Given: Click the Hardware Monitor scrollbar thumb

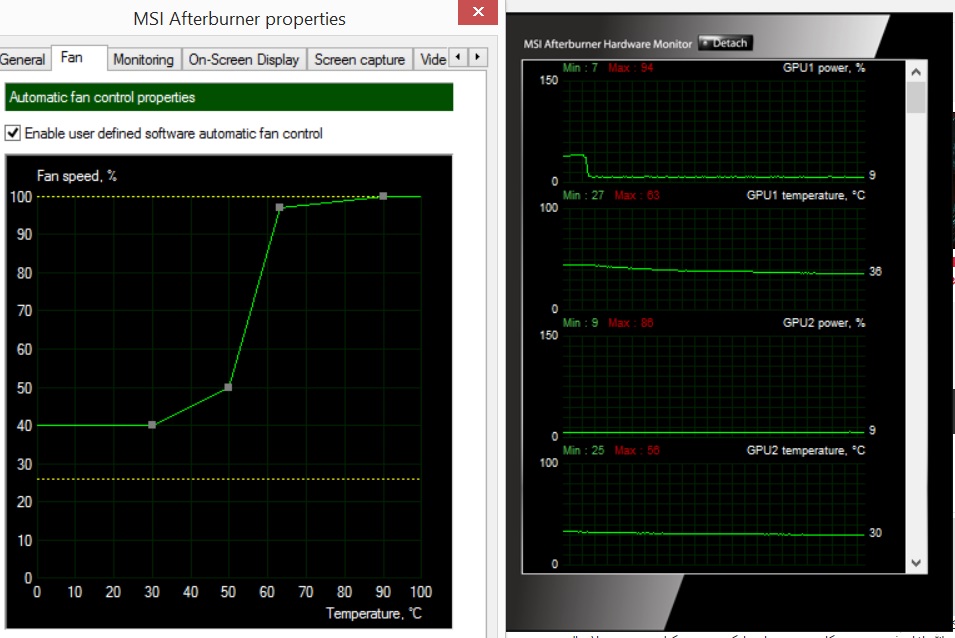Looking at the screenshot, I should [916, 97].
